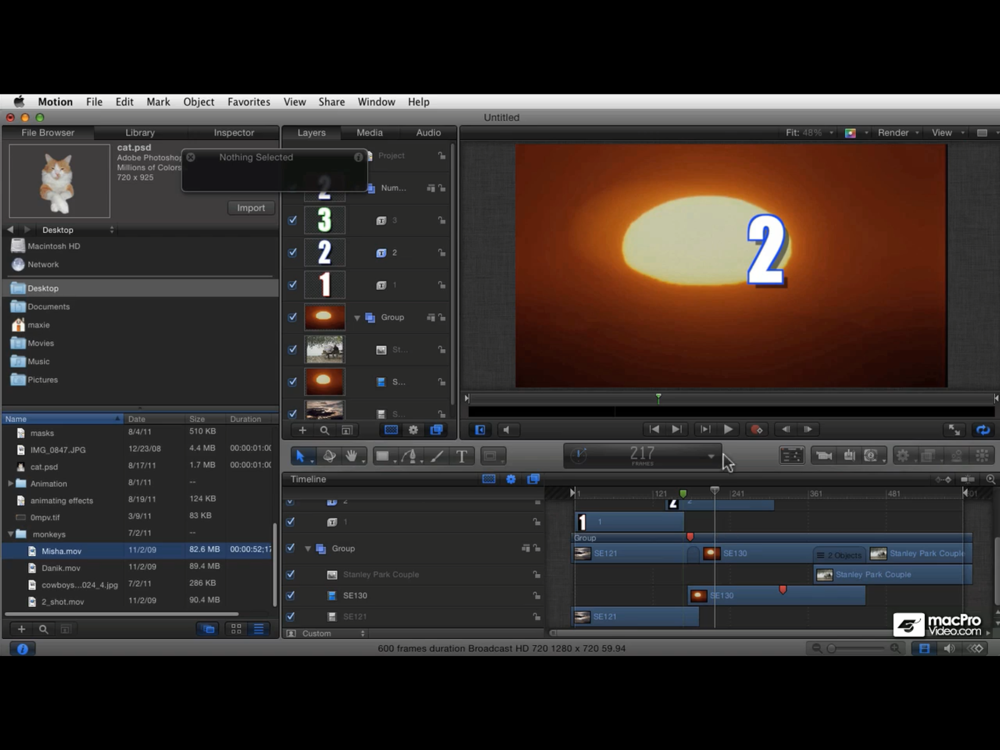Viewport: 1000px width, 750px height.
Task: Open the Render menu above canvas
Action: (x=894, y=132)
